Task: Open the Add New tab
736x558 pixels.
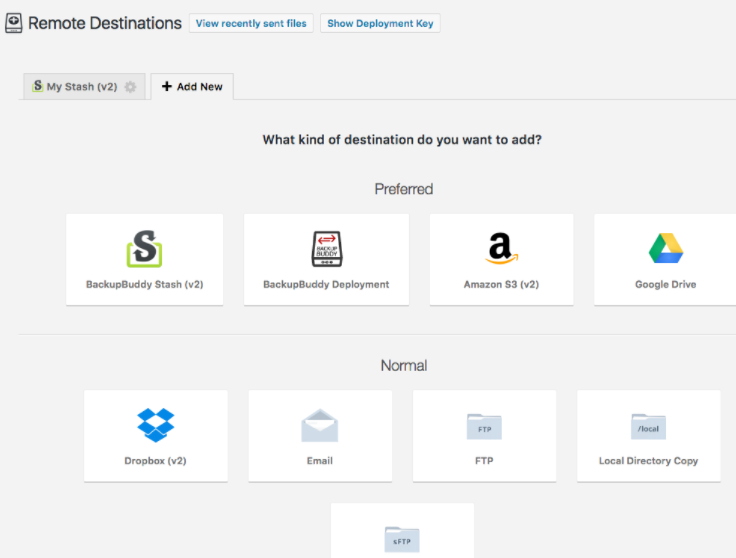Action: point(192,87)
